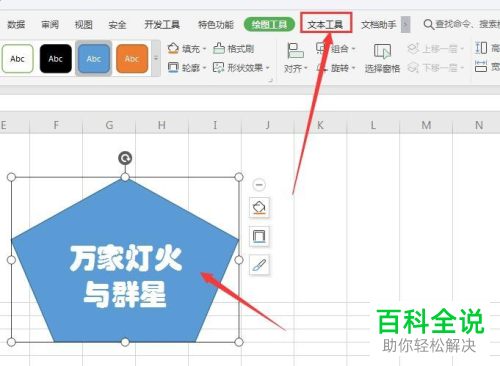Viewport: 500px width, 366px height.
Task: Open the 轮廓 outline dropdown arrow
Action: pyautogui.click(x=205, y=68)
